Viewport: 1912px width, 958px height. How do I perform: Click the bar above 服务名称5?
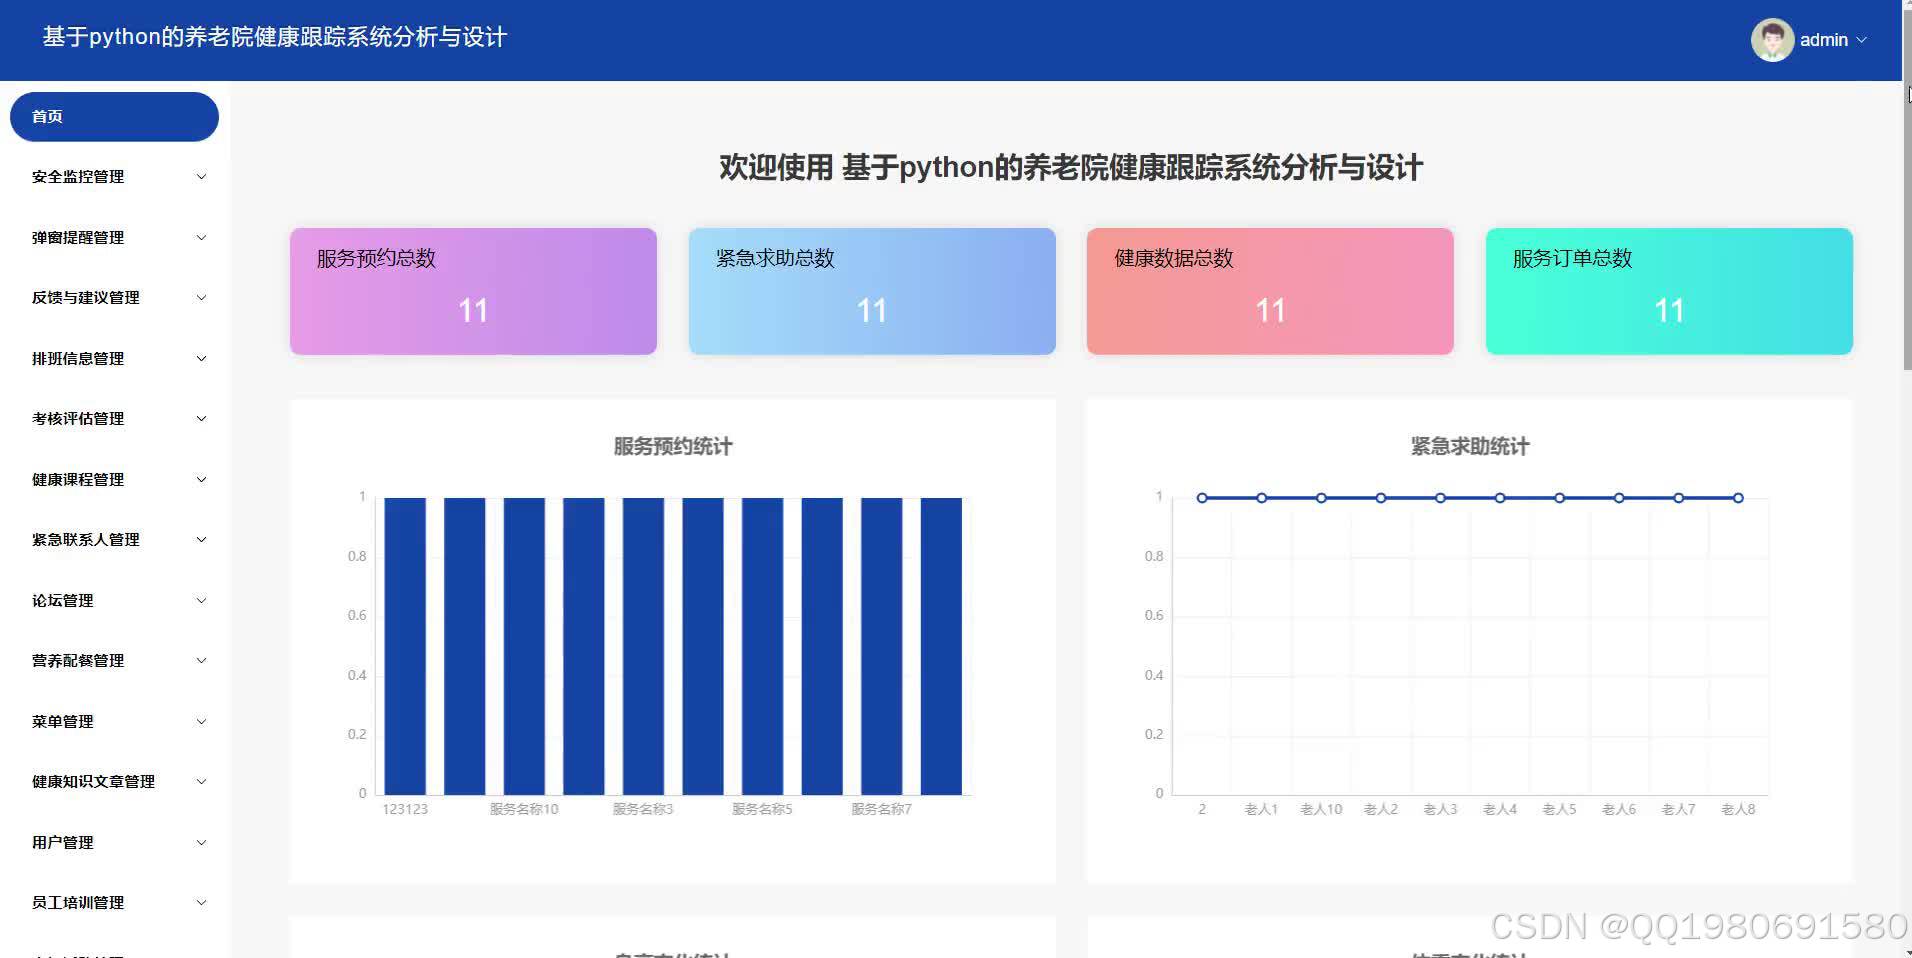[762, 646]
